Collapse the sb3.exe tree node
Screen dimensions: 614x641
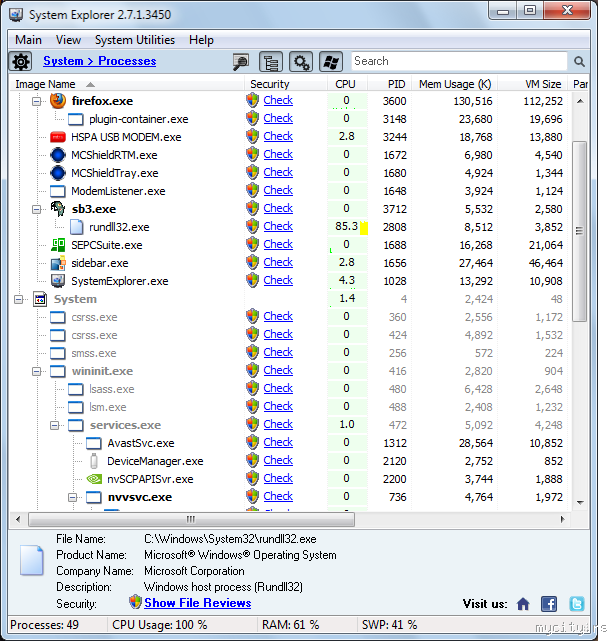click(x=36, y=209)
